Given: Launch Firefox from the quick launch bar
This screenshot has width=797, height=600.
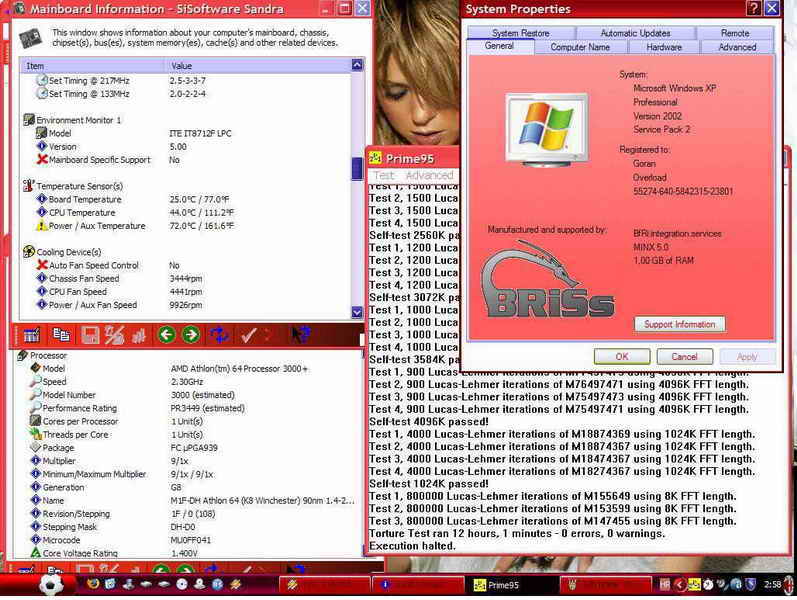Looking at the screenshot, I should [93, 584].
